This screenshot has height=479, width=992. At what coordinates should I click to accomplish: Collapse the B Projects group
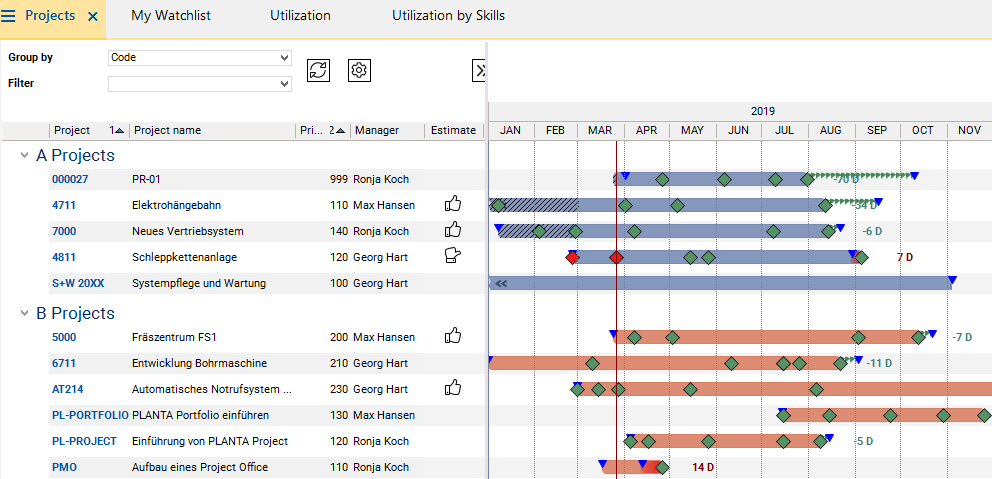[24, 313]
